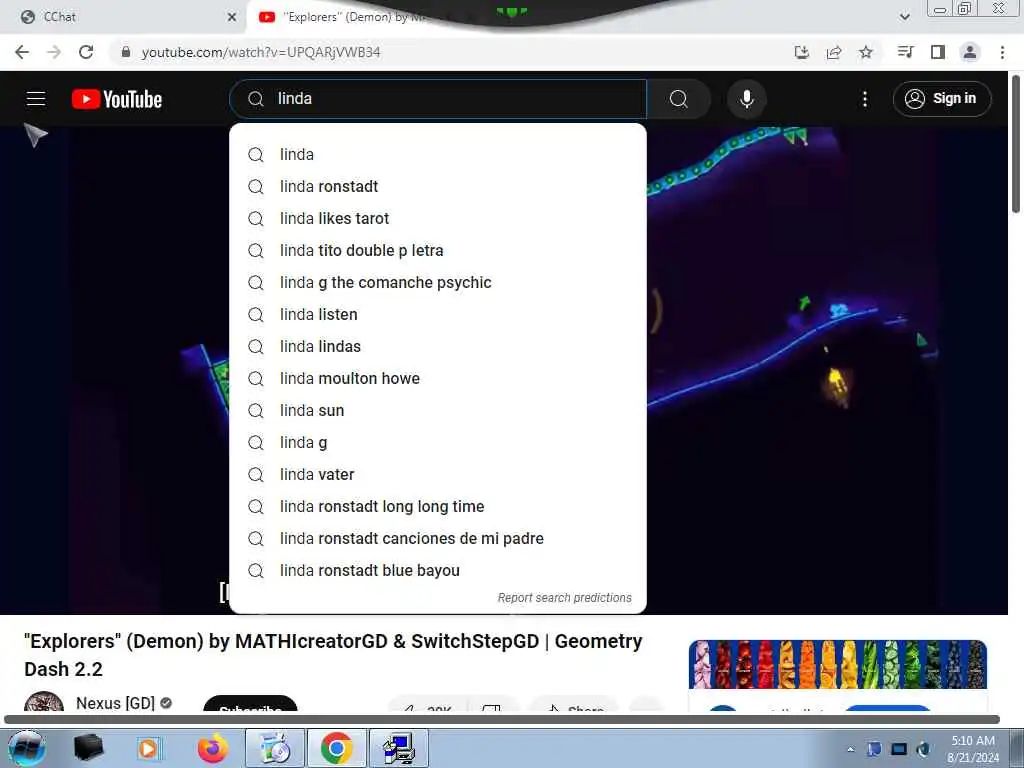
Task: Choose "linda ronstadt canciones de mi padre"
Action: click(438, 538)
